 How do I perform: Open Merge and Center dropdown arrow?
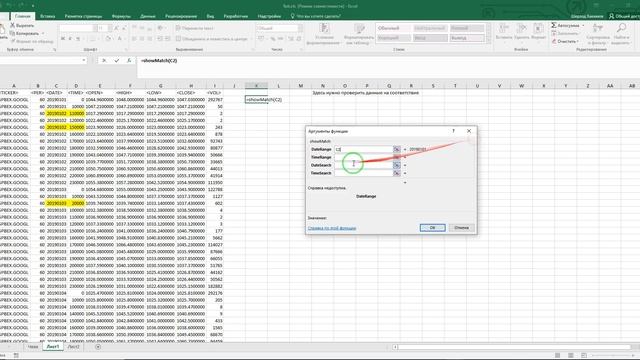(251, 39)
